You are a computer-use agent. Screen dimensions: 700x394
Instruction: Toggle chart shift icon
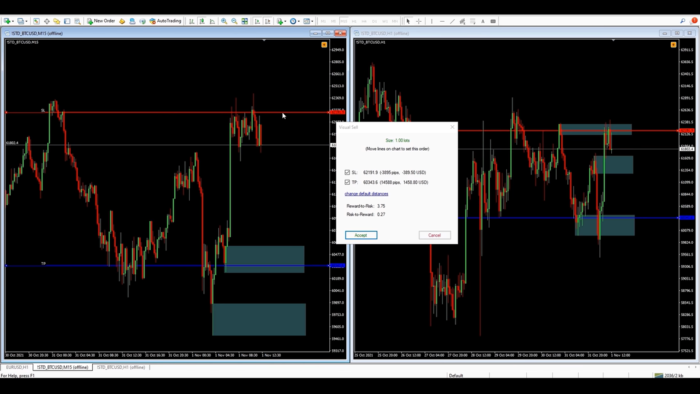[x=267, y=21]
